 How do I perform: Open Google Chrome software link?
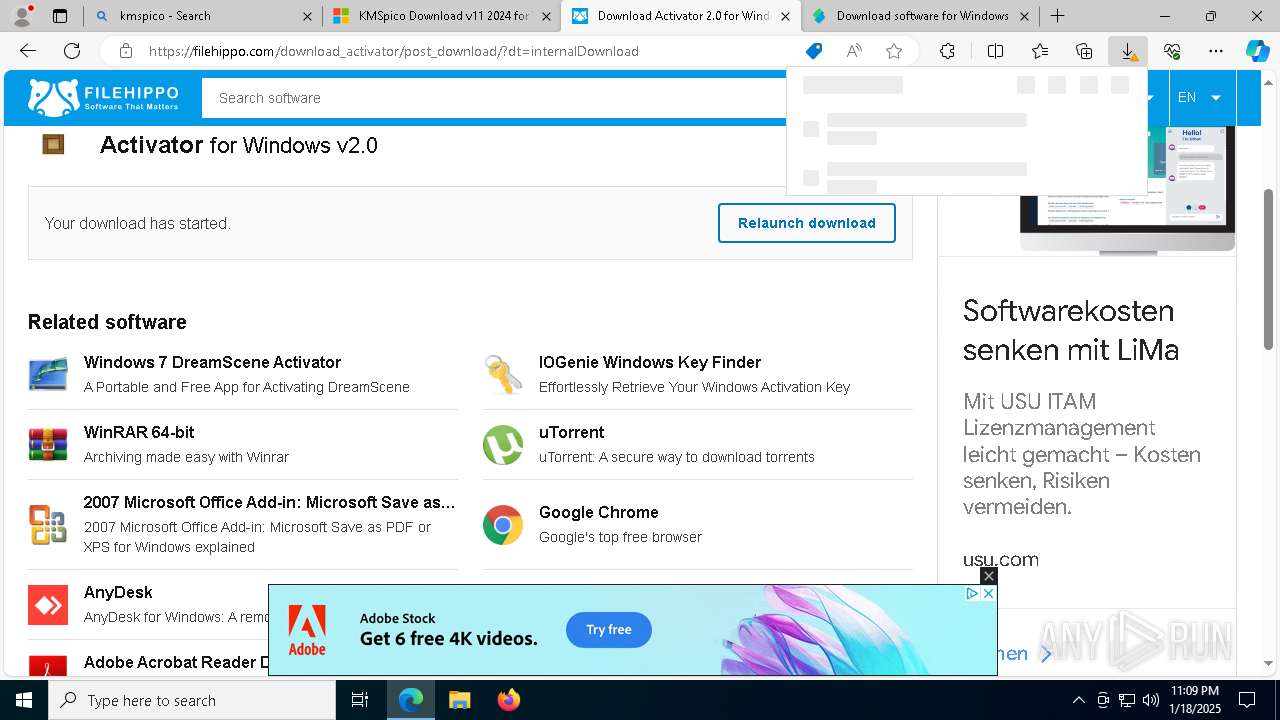point(598,512)
